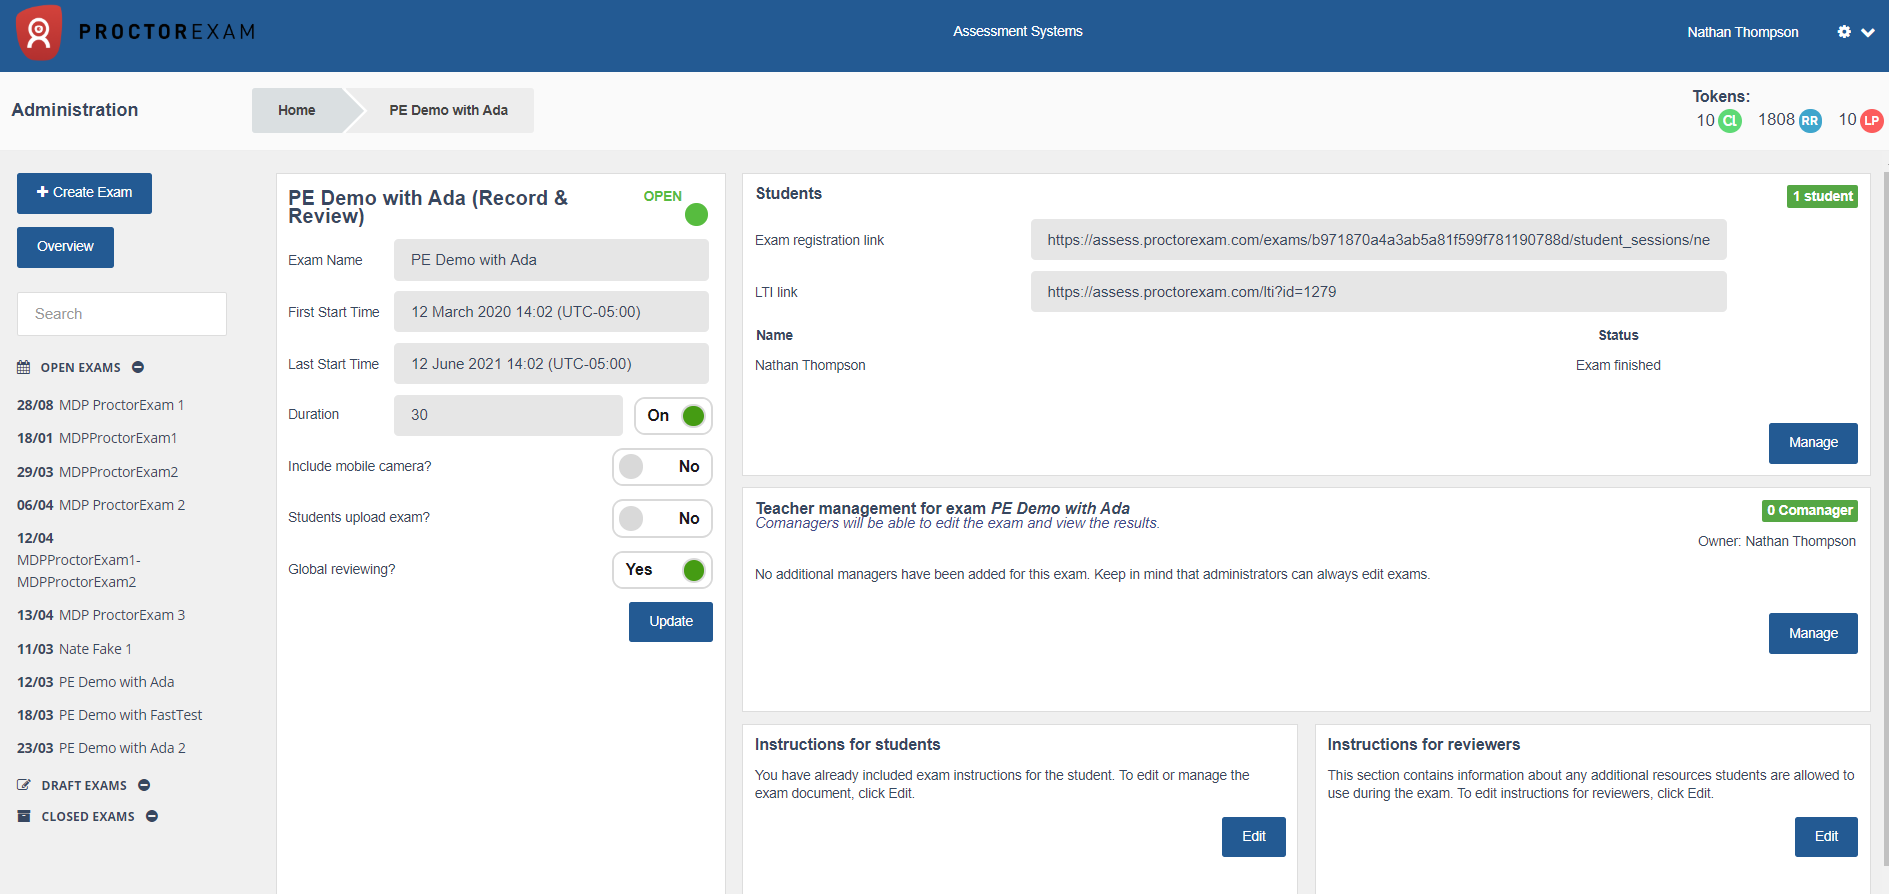Viewport: 1889px width, 894px height.
Task: Click Owner: Nathan Thompson text
Action: [1776, 541]
